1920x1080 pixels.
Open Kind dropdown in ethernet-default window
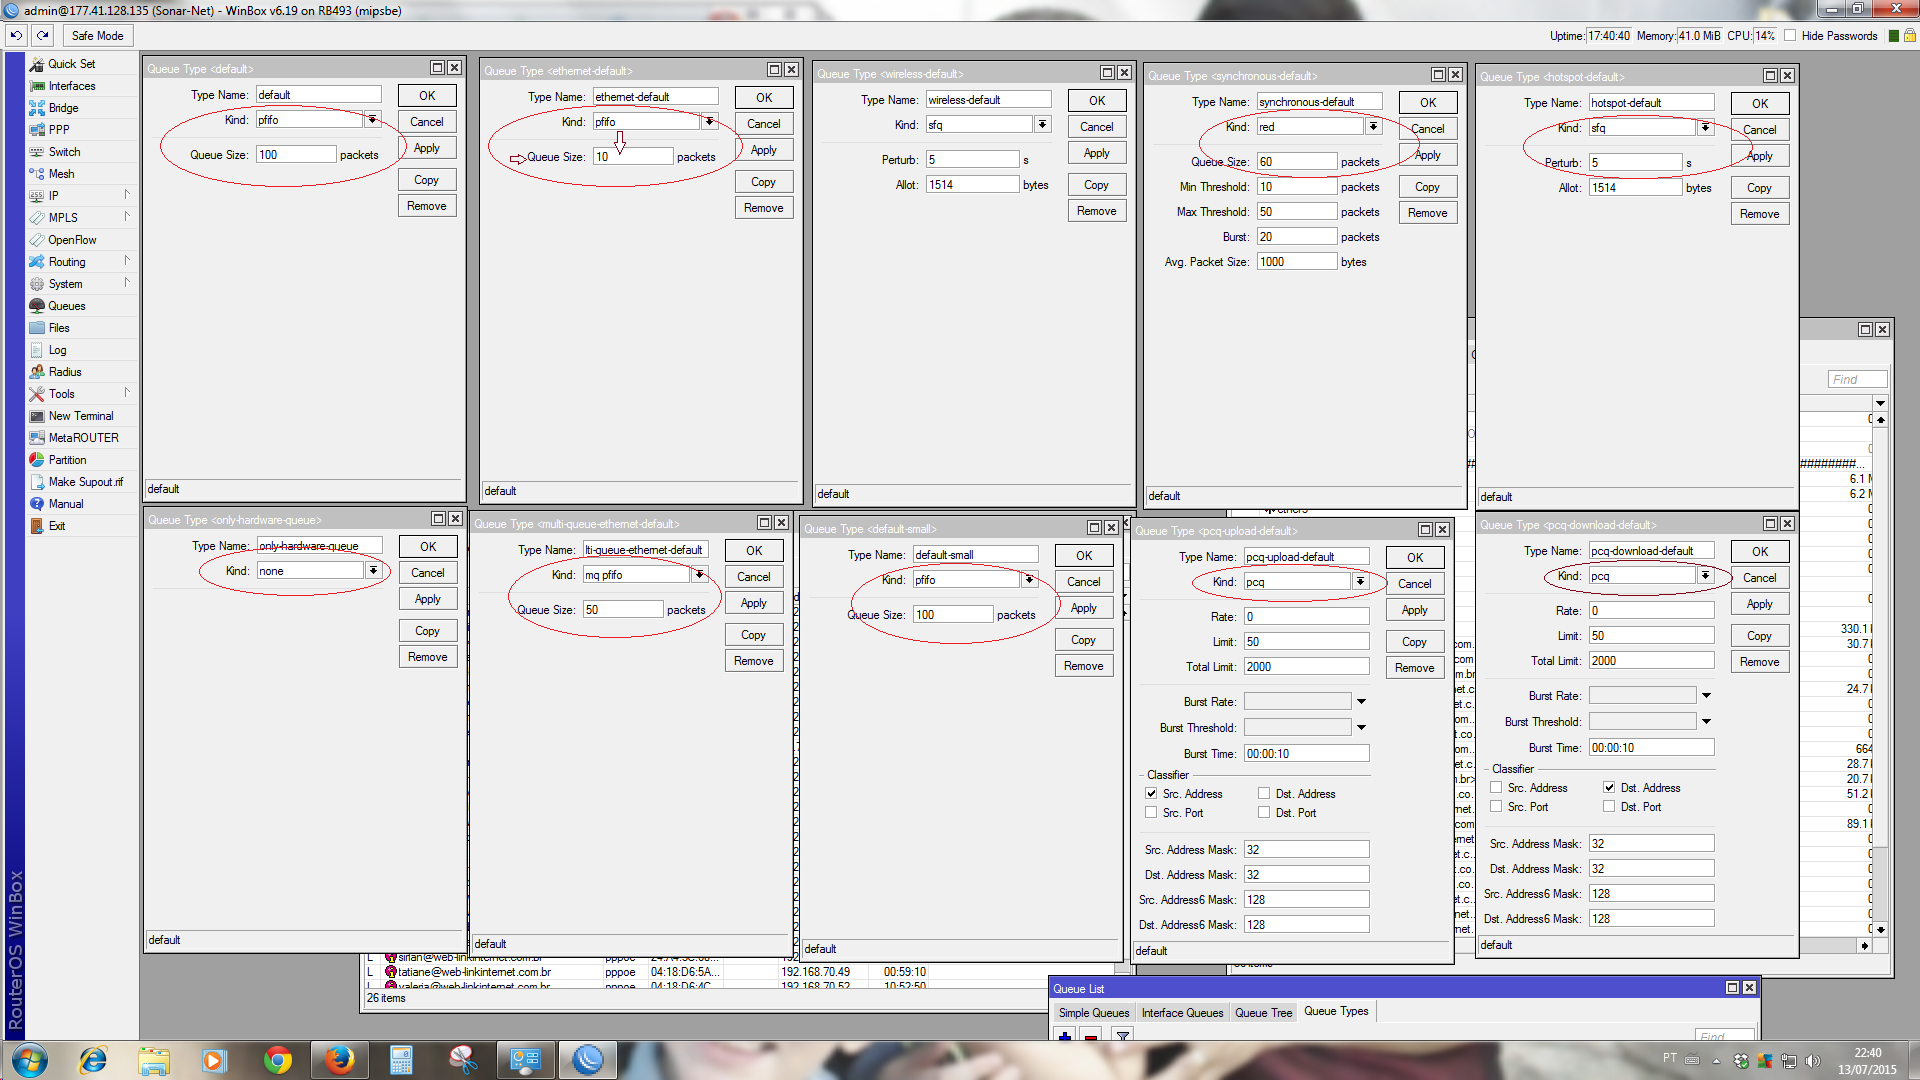[709, 122]
